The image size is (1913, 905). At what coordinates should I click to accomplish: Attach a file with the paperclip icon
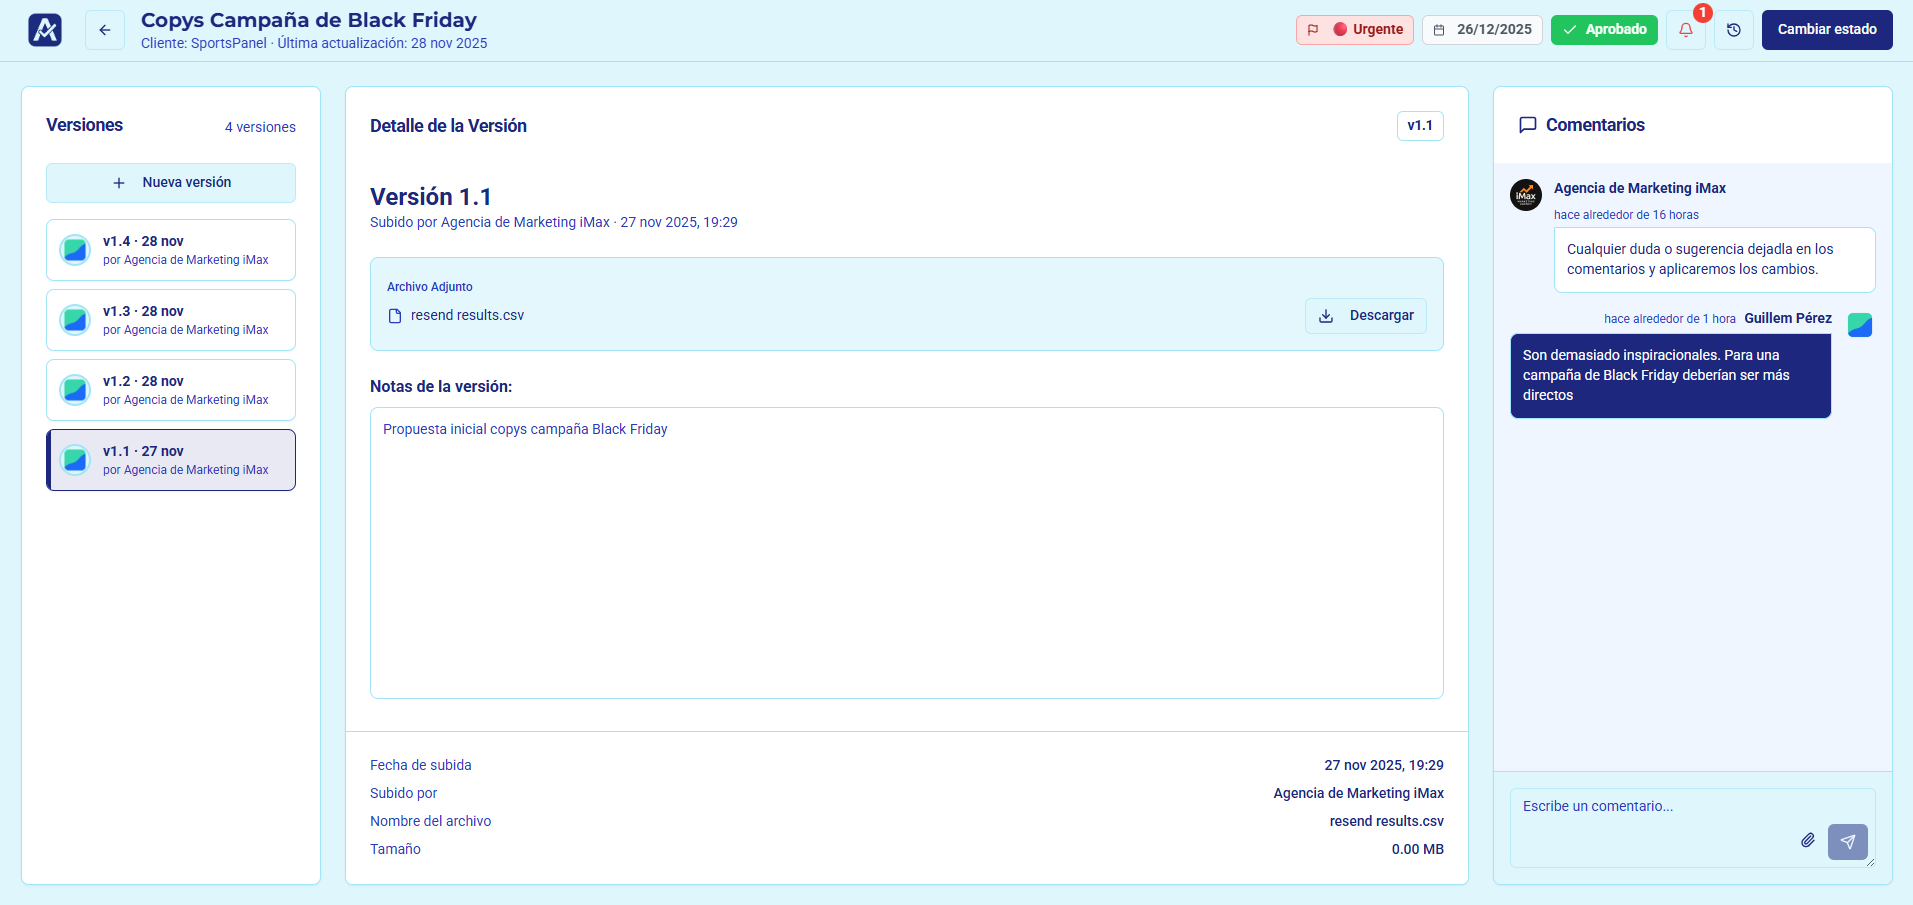[x=1806, y=841]
